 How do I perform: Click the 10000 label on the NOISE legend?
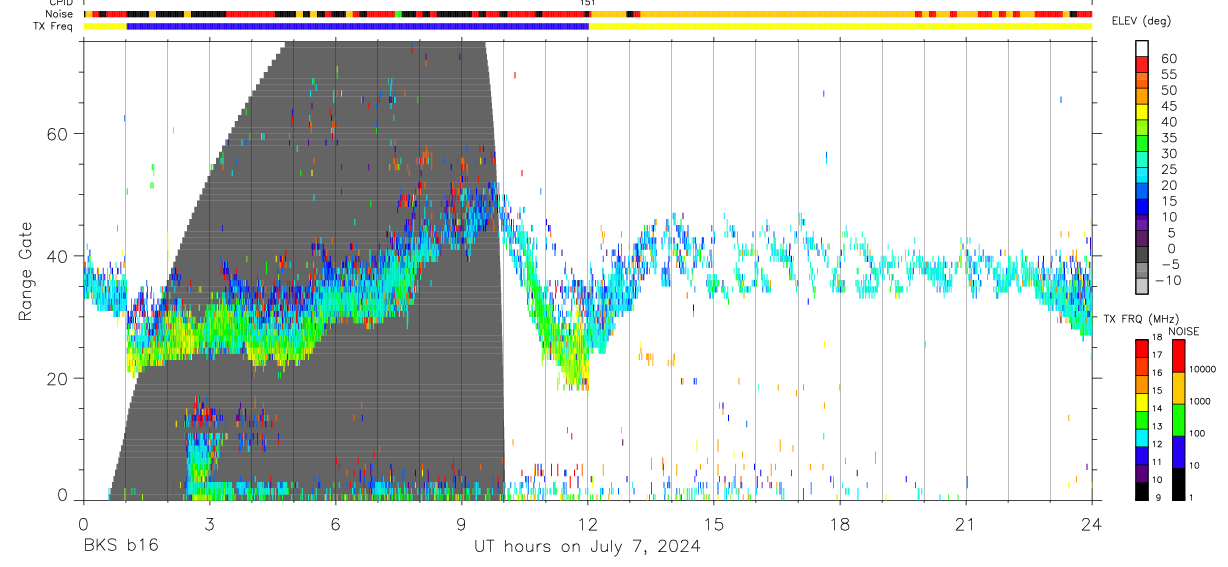coord(1203,369)
